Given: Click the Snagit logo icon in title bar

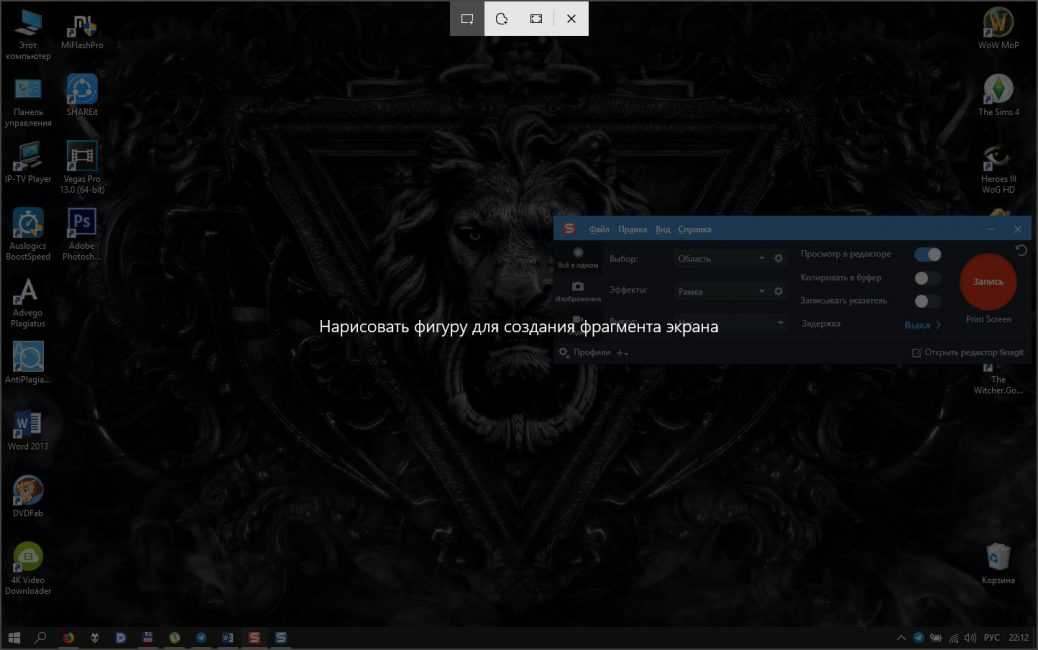Looking at the screenshot, I should point(569,229).
